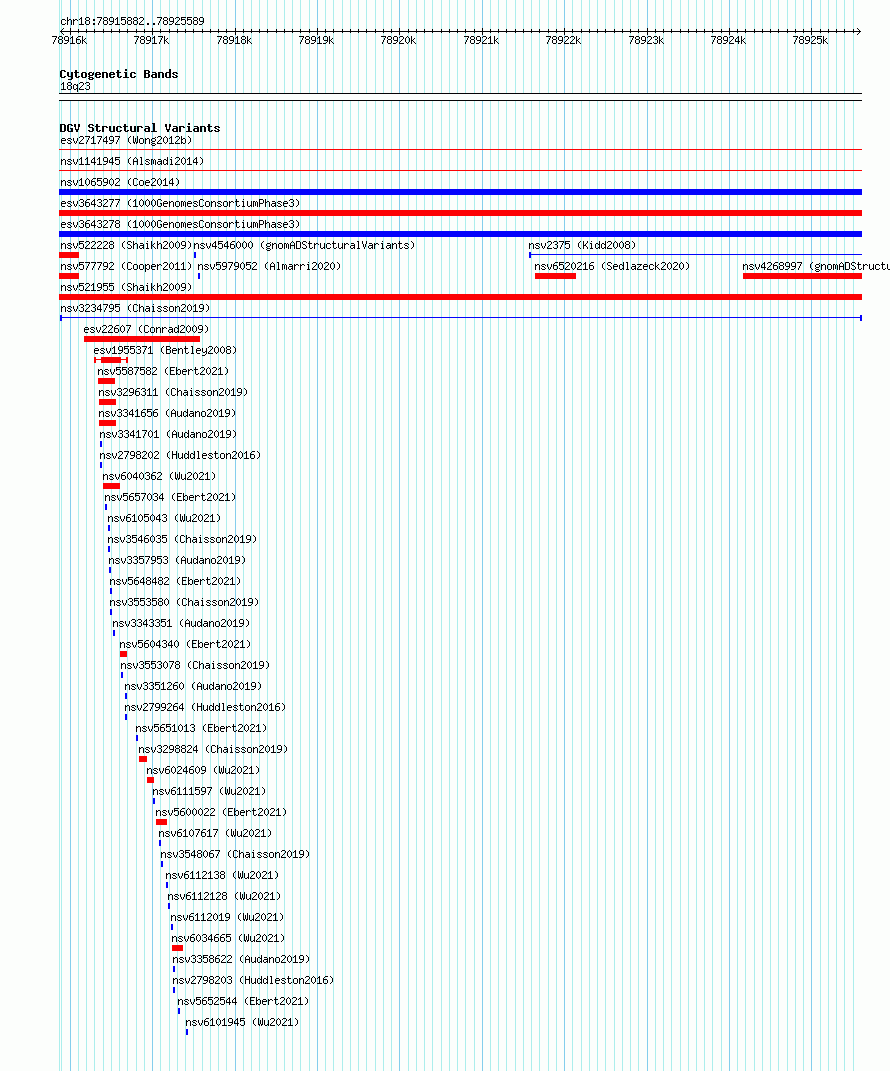
Task: Select nsv2375 (Kidd2008) variant label
Action: coord(582,245)
